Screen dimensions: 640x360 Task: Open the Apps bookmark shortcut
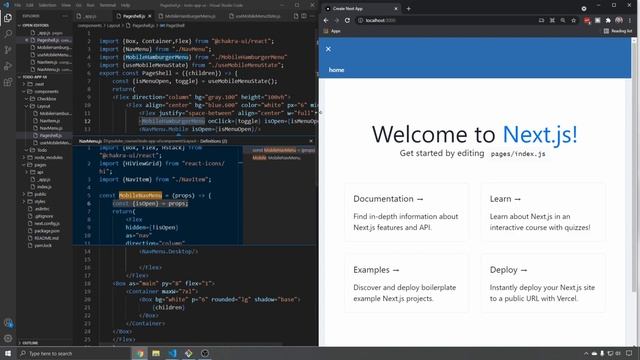click(x=332, y=31)
